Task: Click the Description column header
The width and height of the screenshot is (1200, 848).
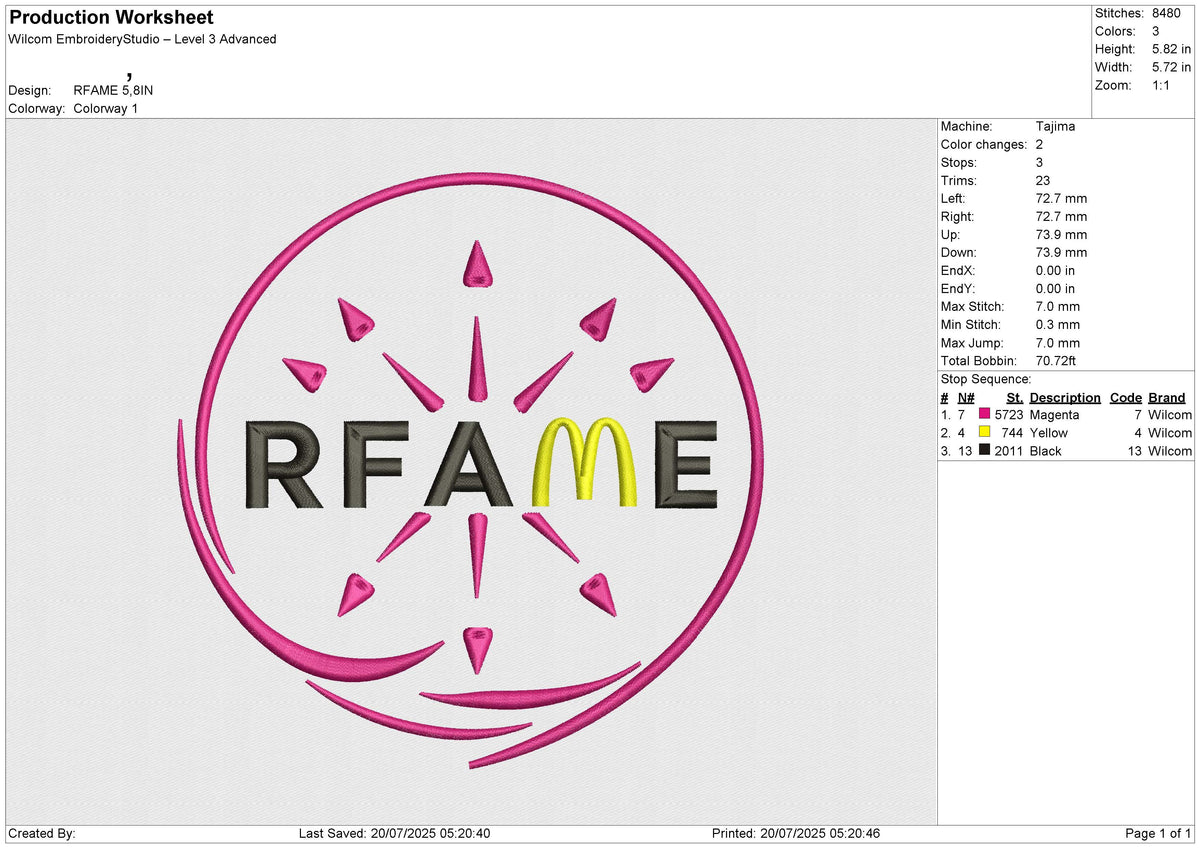Action: click(1065, 397)
